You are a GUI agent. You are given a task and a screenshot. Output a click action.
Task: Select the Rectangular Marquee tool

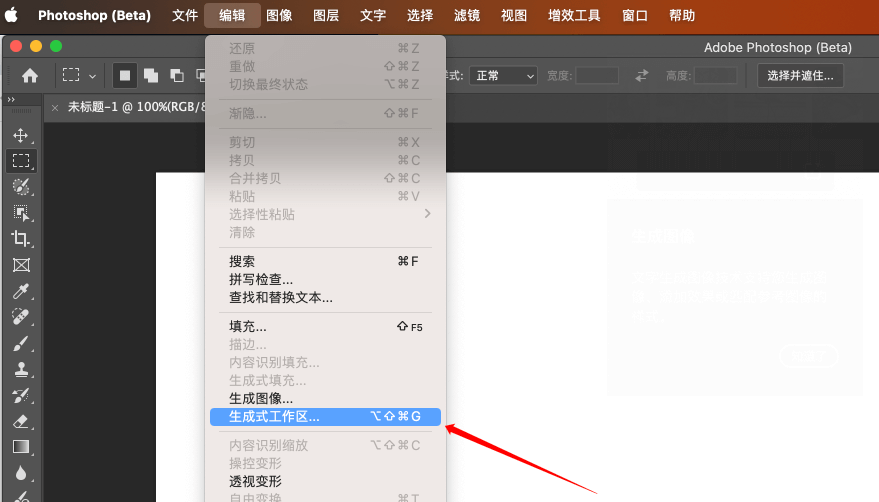tap(21, 161)
